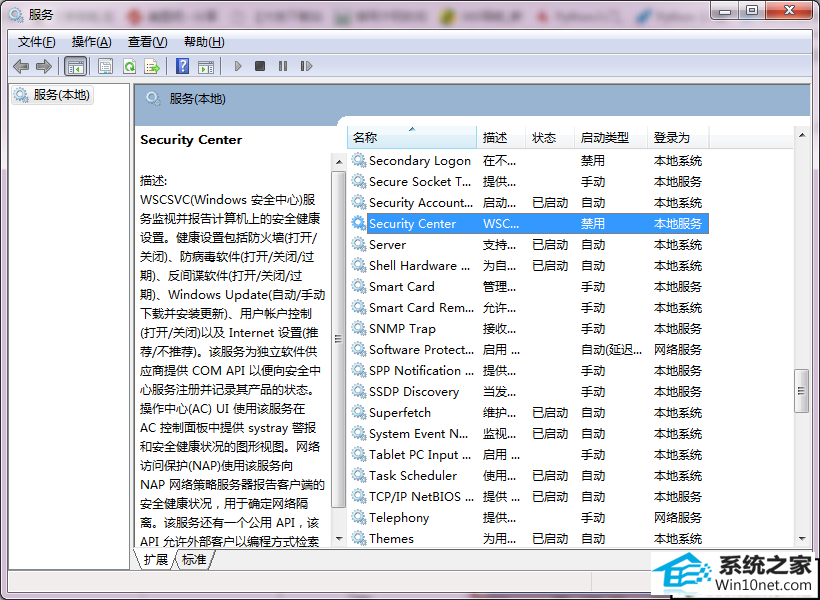The image size is (820, 600).
Task: Select the Software Protect... service row
Action: (x=529, y=349)
